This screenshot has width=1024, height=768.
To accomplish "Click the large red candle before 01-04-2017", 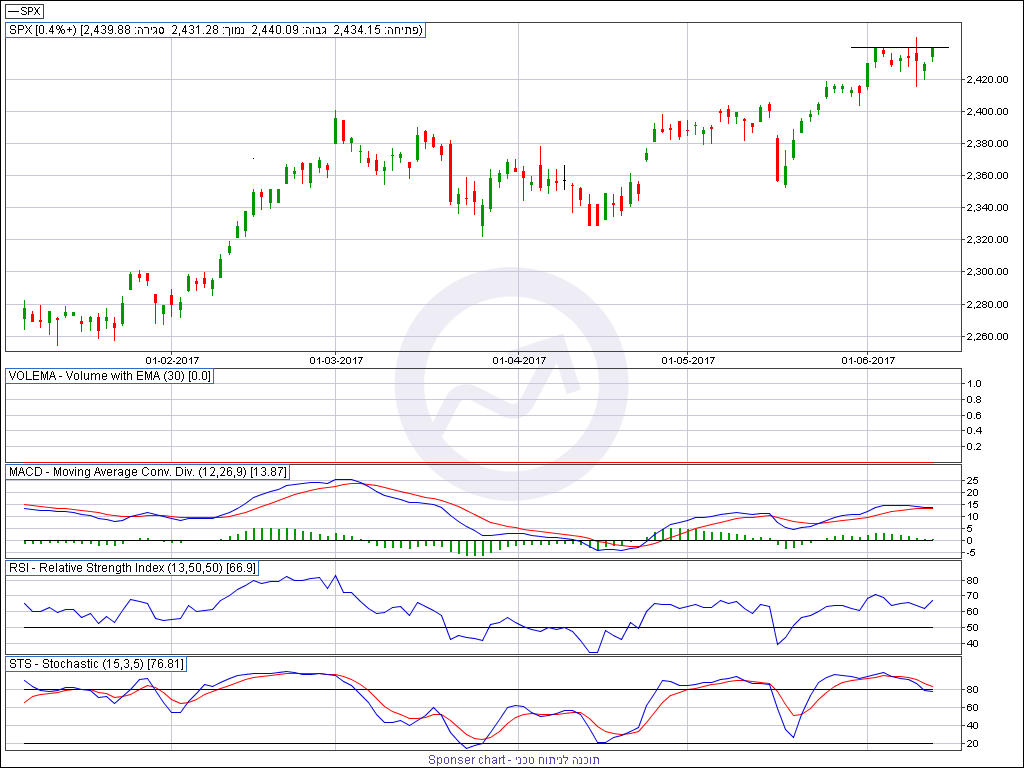I will (x=451, y=172).
